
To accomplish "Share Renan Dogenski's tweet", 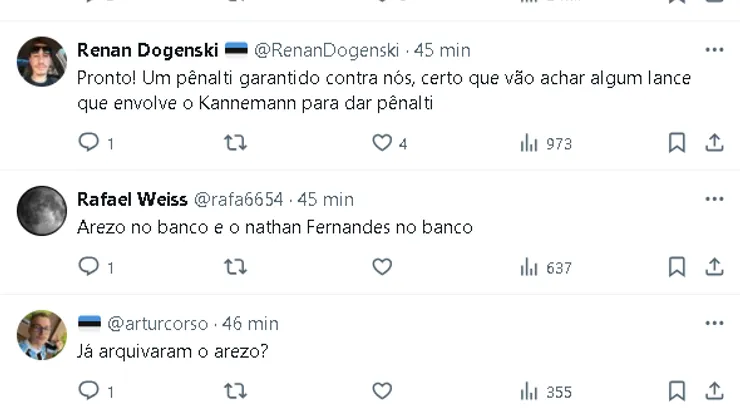I will click(x=714, y=143).
